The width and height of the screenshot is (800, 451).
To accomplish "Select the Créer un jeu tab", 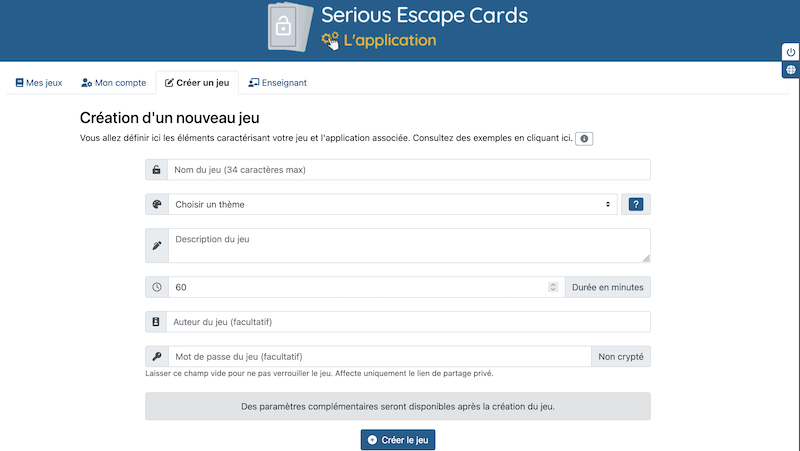I will pyautogui.click(x=197, y=83).
